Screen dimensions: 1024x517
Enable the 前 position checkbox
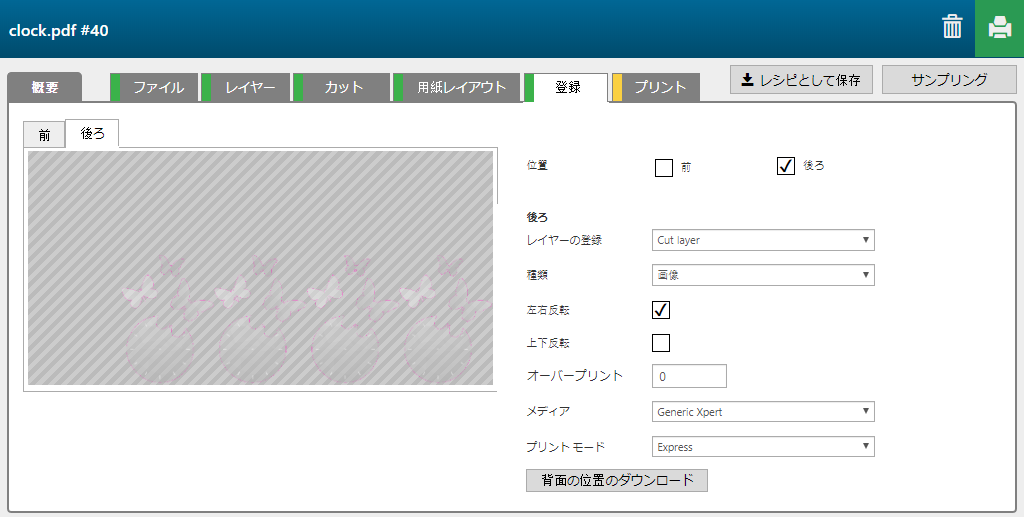[664, 167]
